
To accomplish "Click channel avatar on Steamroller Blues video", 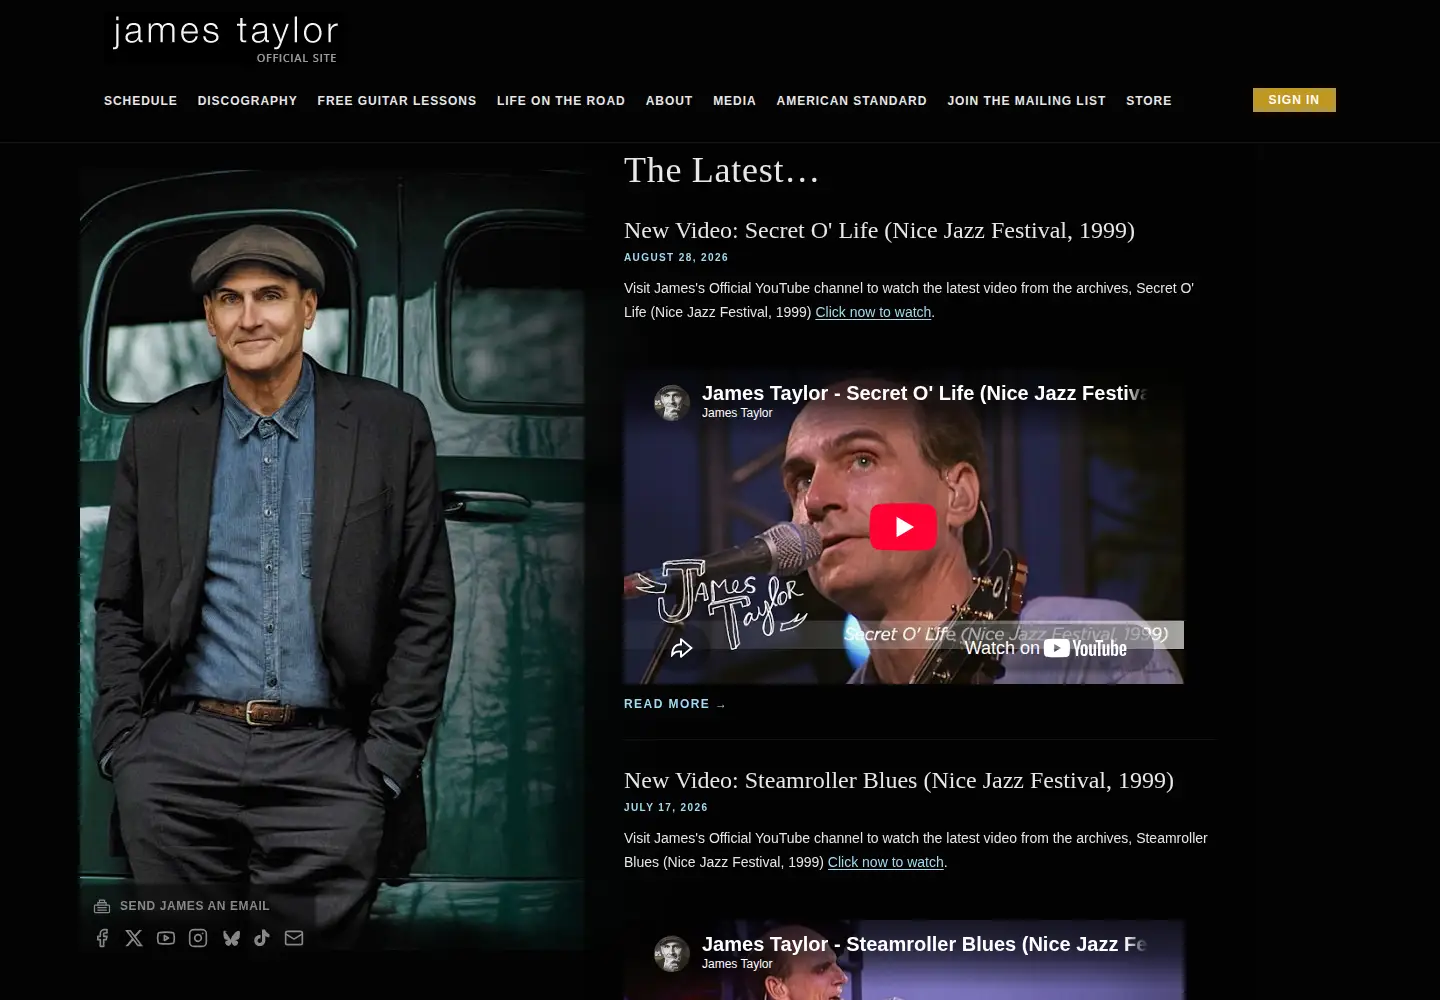I will click(x=672, y=953).
